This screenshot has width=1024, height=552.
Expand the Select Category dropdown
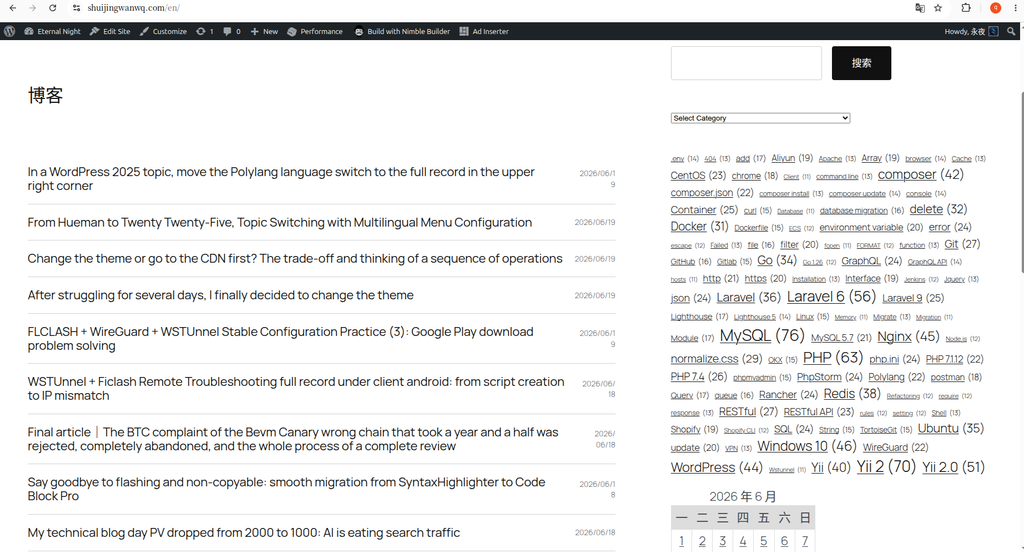pyautogui.click(x=760, y=118)
